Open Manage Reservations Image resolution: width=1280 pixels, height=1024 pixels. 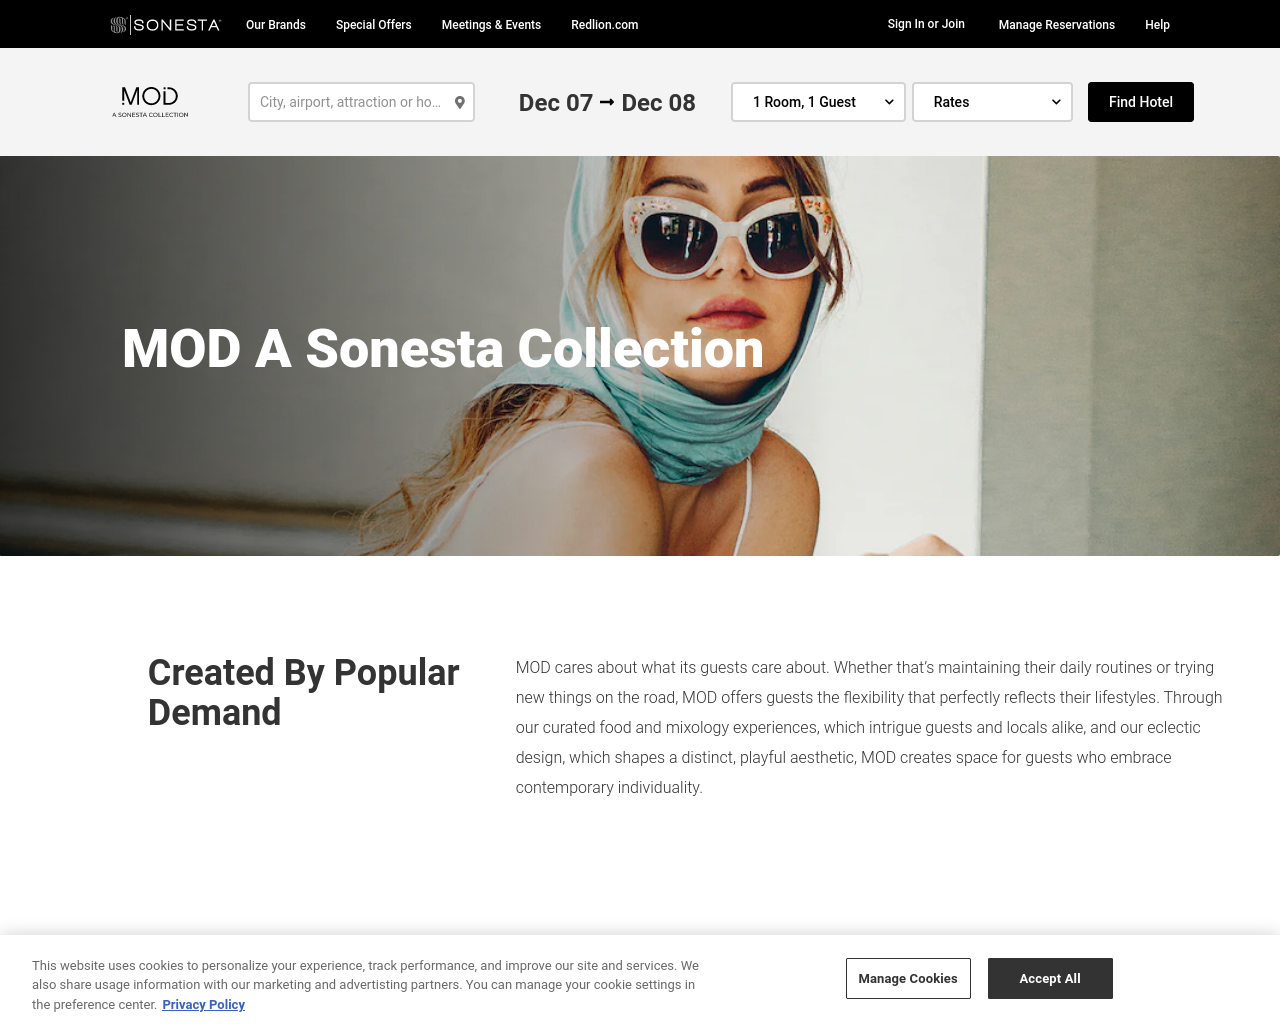click(x=1056, y=24)
